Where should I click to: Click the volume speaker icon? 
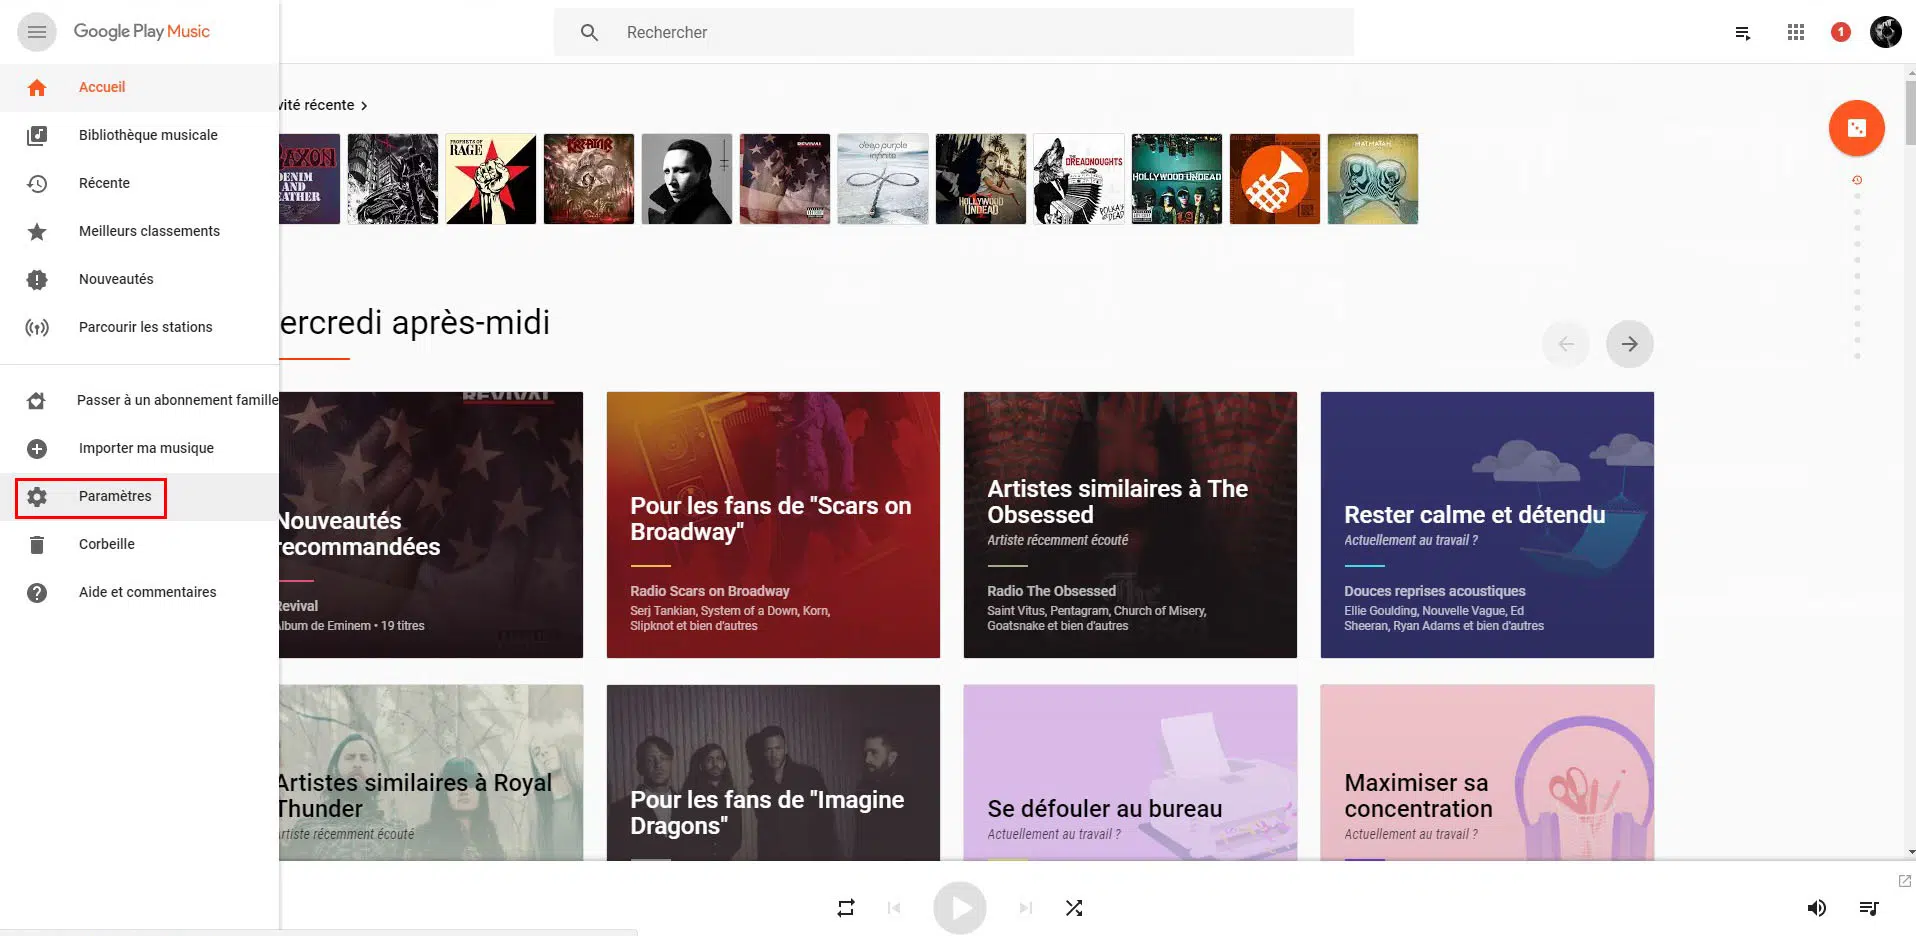click(1817, 908)
